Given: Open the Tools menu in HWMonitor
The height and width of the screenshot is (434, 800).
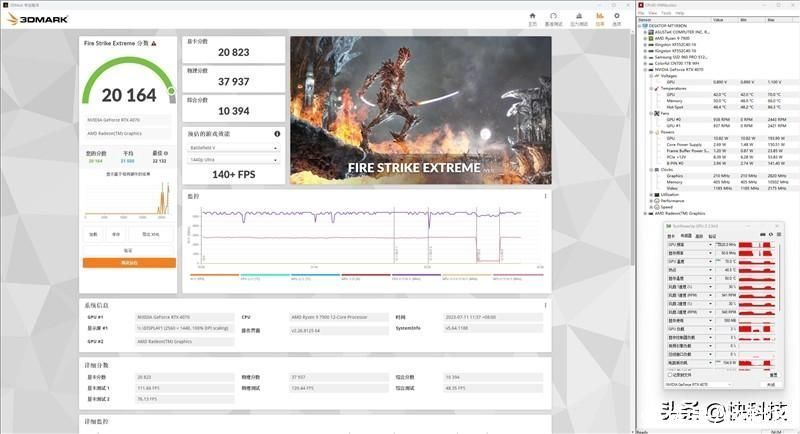Looking at the screenshot, I should pyautogui.click(x=666, y=13).
